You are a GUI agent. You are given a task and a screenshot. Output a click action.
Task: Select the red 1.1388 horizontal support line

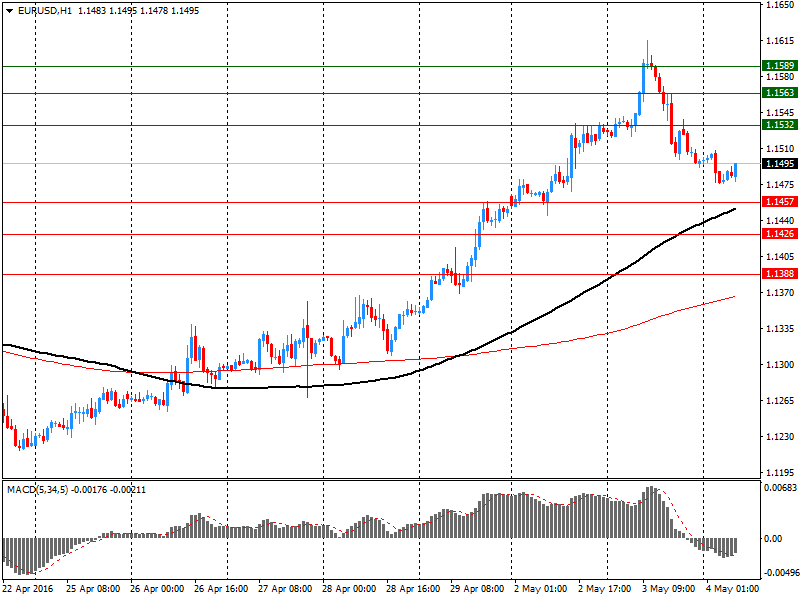pos(381,274)
